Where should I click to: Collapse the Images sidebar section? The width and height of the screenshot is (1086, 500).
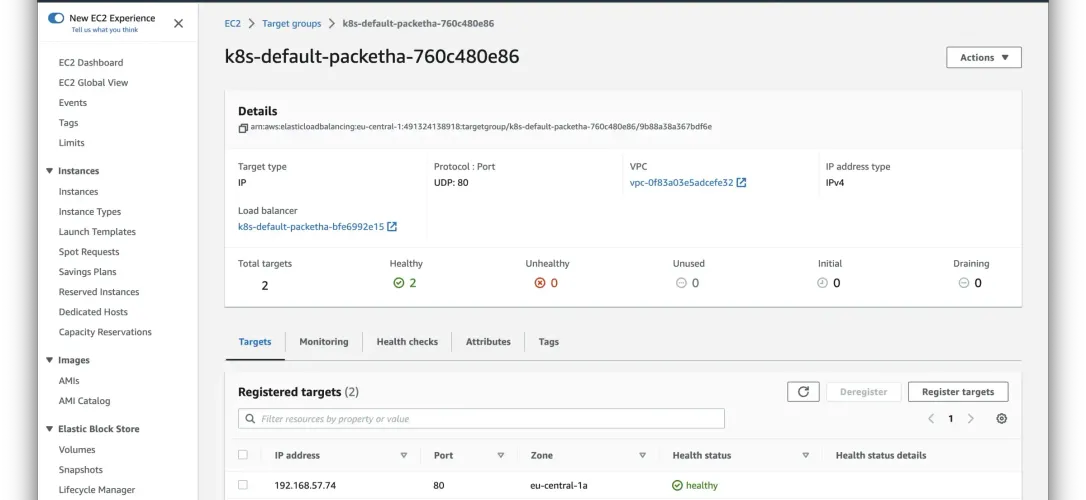[49, 360]
